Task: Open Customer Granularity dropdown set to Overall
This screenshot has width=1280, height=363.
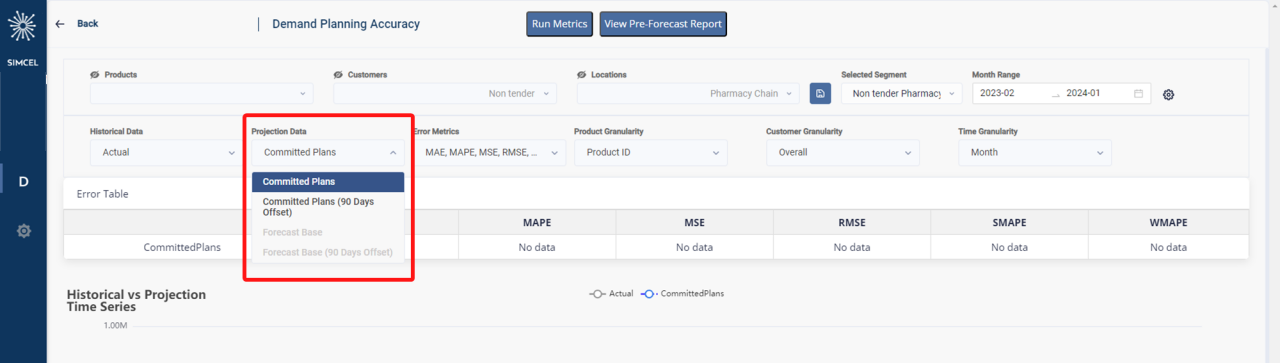Action: pyautogui.click(x=842, y=152)
